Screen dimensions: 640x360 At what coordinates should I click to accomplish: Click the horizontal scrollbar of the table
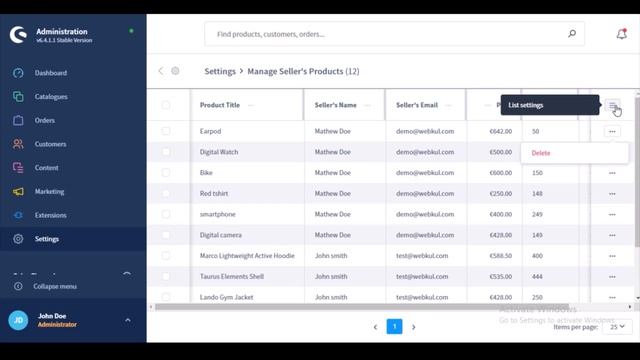pos(362,307)
